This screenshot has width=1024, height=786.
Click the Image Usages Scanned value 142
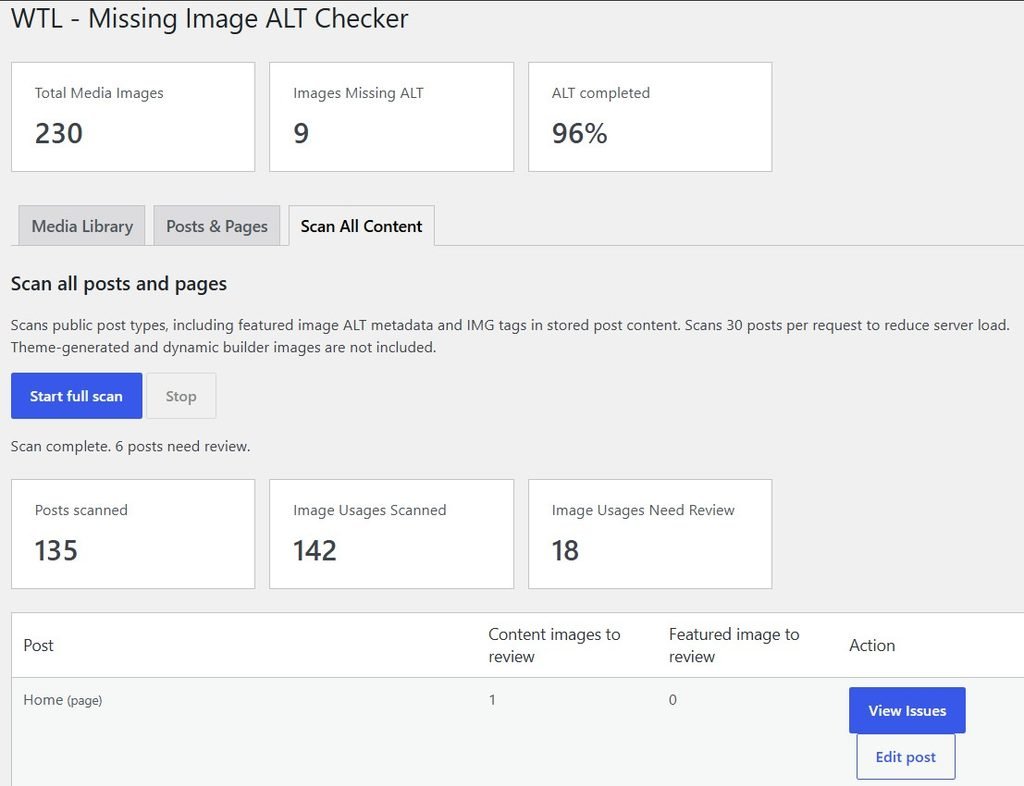(x=315, y=550)
